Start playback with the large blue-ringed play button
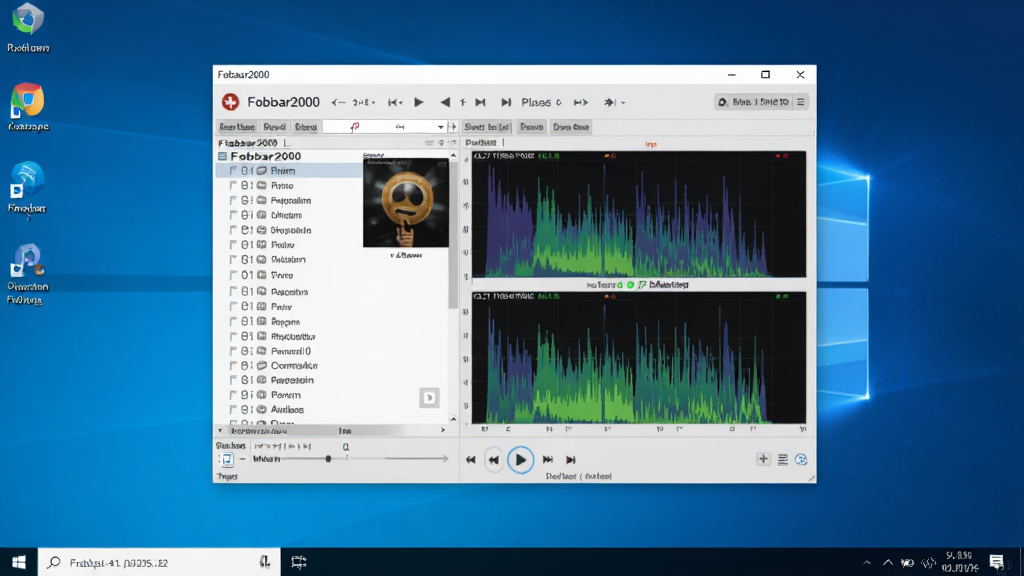 point(520,460)
